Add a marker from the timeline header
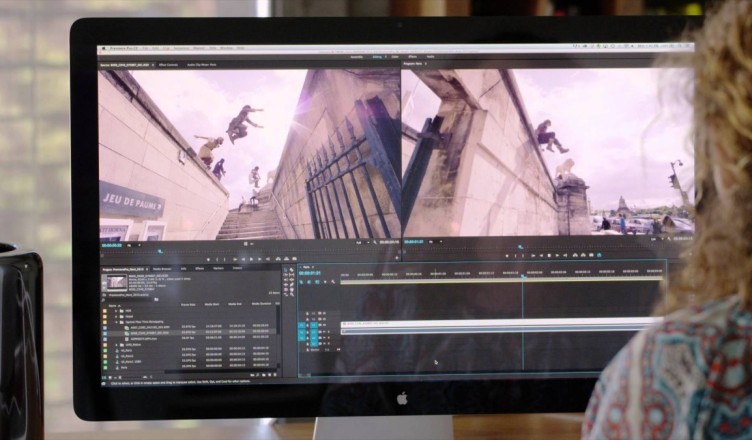 tap(325, 282)
